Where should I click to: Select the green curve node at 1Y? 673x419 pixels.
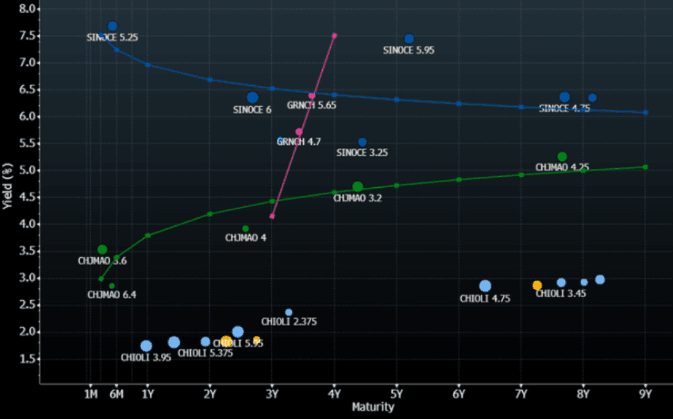point(148,235)
